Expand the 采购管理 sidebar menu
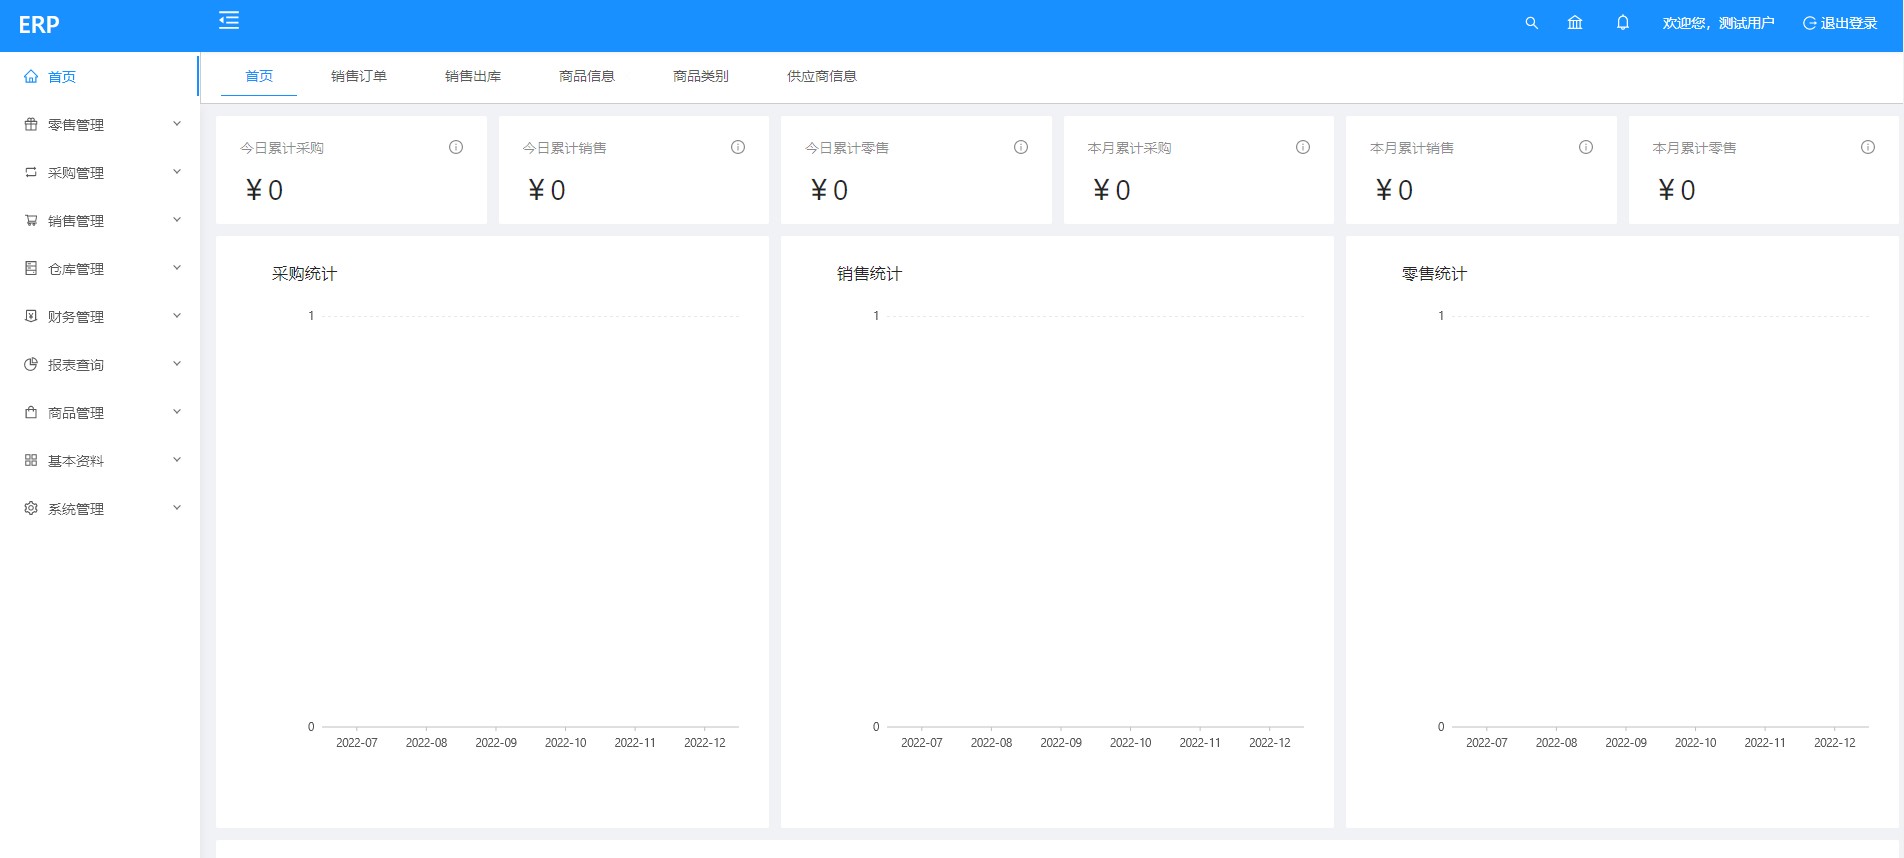 point(100,173)
